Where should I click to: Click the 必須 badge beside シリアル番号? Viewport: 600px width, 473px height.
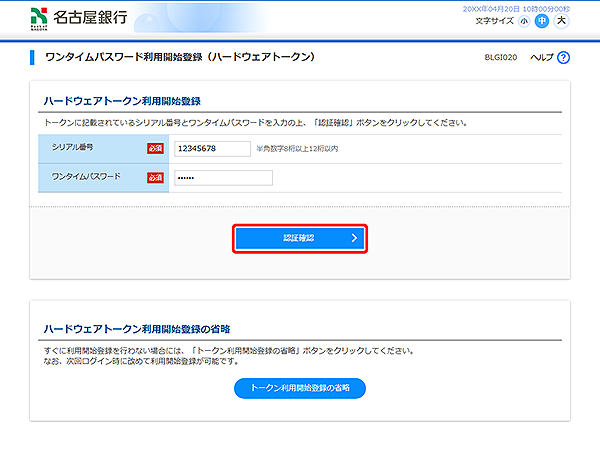[155, 148]
